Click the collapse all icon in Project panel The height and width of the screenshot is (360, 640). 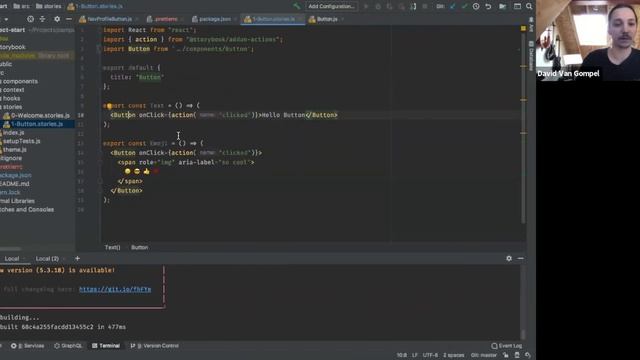(x=42, y=19)
